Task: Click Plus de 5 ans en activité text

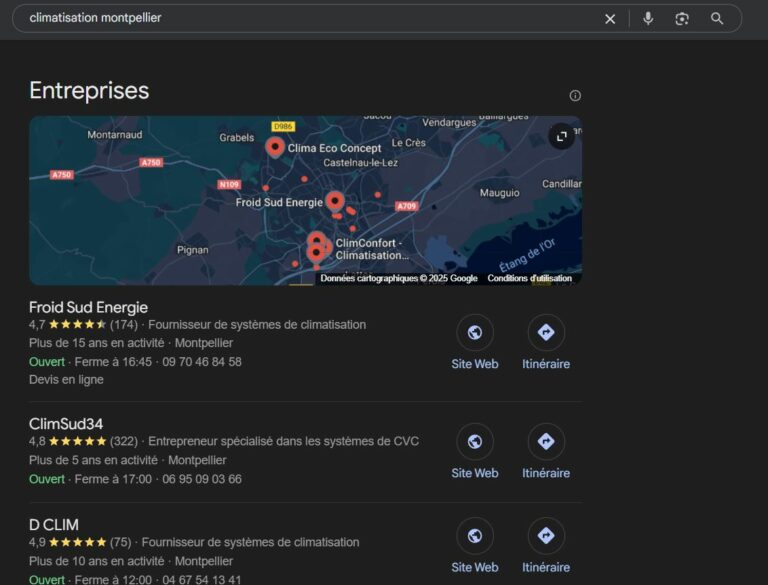Action: tap(93, 461)
